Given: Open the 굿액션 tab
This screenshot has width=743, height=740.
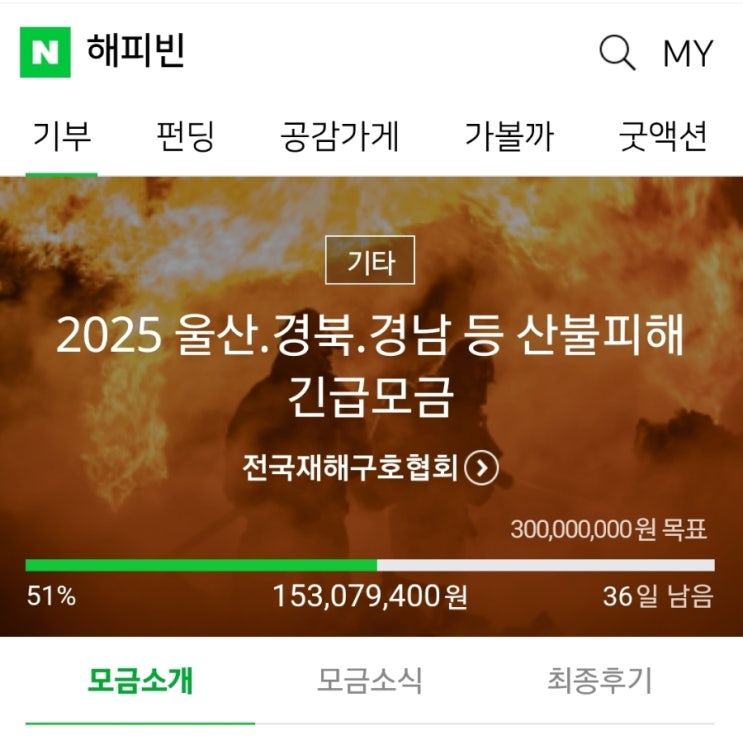Looking at the screenshot, I should pos(663,136).
